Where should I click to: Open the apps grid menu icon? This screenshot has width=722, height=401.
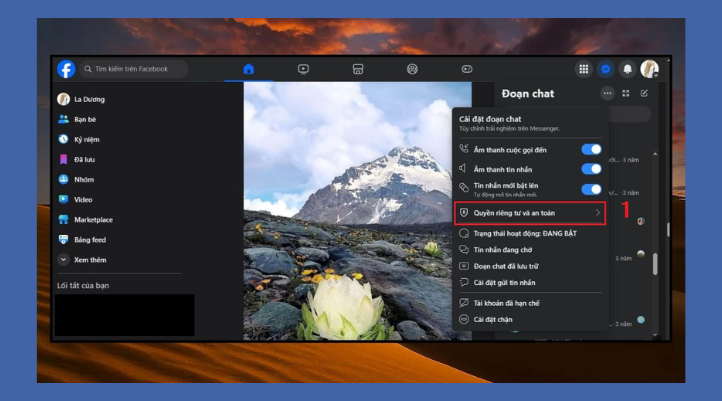coord(583,69)
